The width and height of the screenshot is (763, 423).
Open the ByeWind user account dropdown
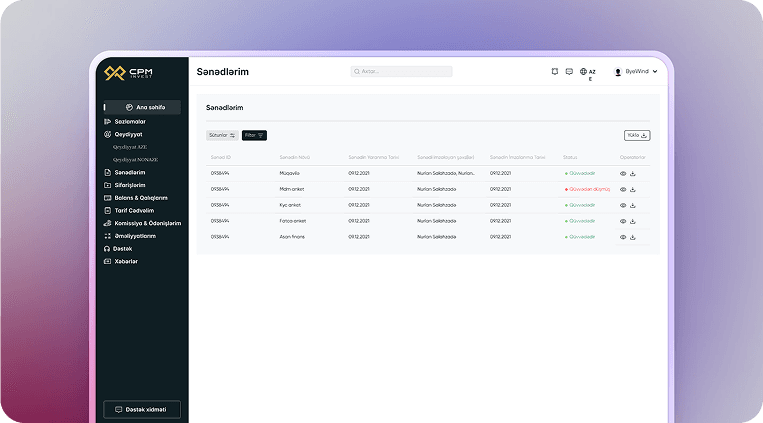[x=635, y=71]
